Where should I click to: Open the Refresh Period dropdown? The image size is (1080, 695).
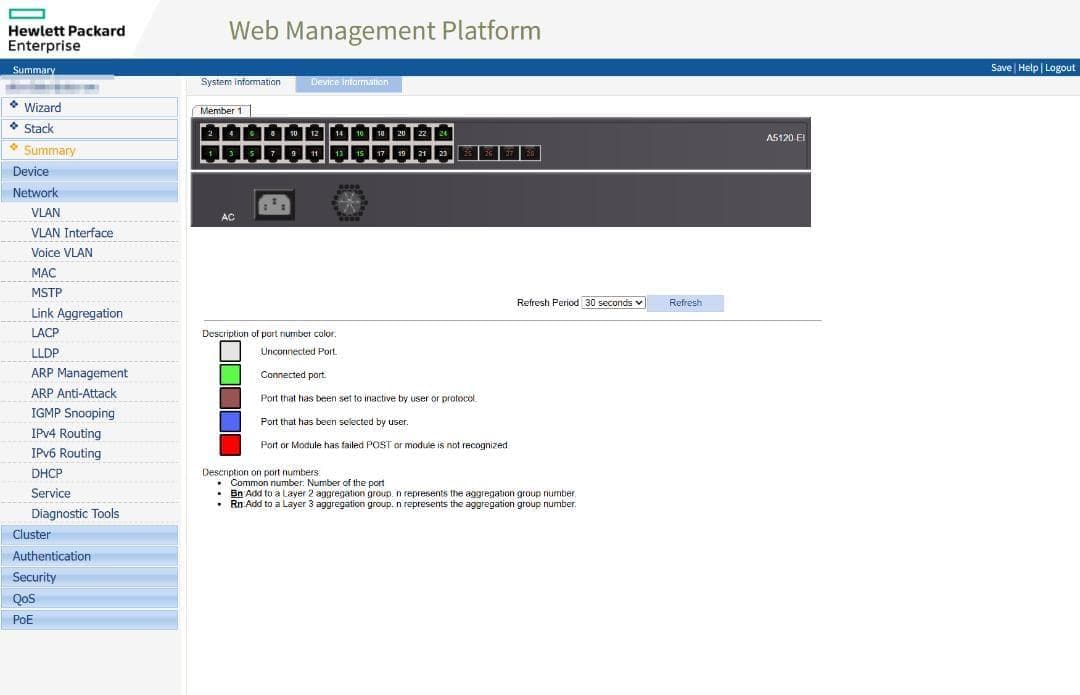[x=614, y=303]
